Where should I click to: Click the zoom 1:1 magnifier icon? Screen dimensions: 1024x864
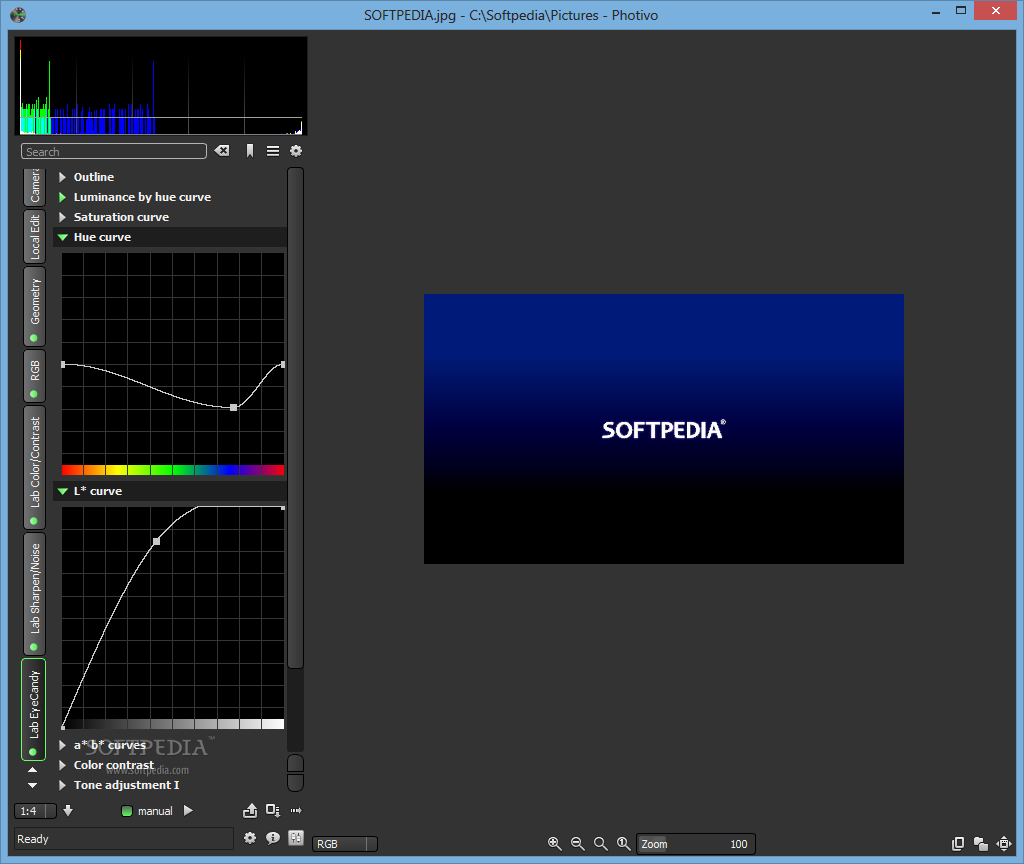[x=624, y=844]
